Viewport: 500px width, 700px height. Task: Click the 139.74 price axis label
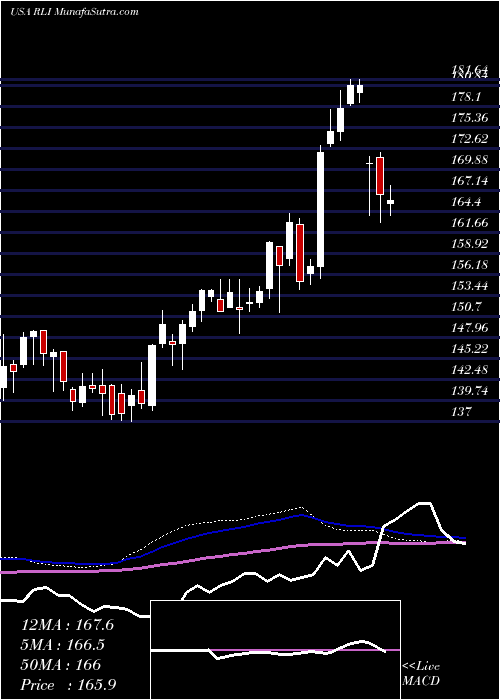click(x=469, y=391)
